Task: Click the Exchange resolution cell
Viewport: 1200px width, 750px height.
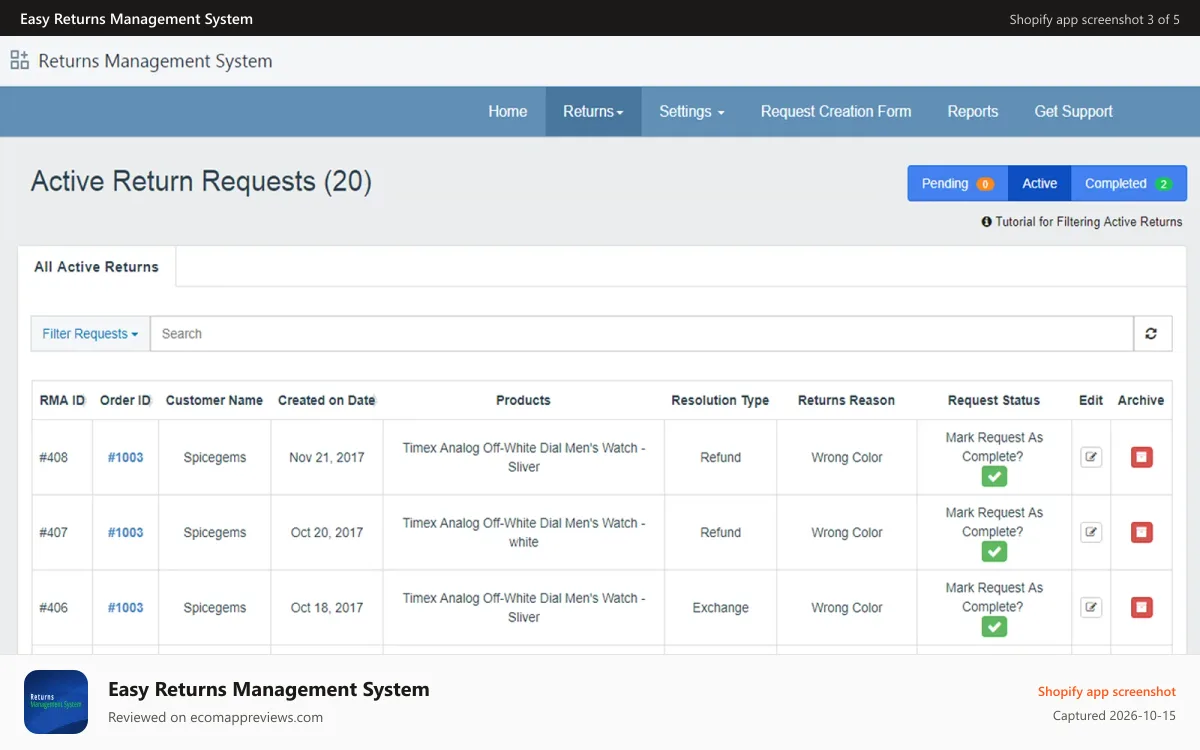Action: coord(720,607)
